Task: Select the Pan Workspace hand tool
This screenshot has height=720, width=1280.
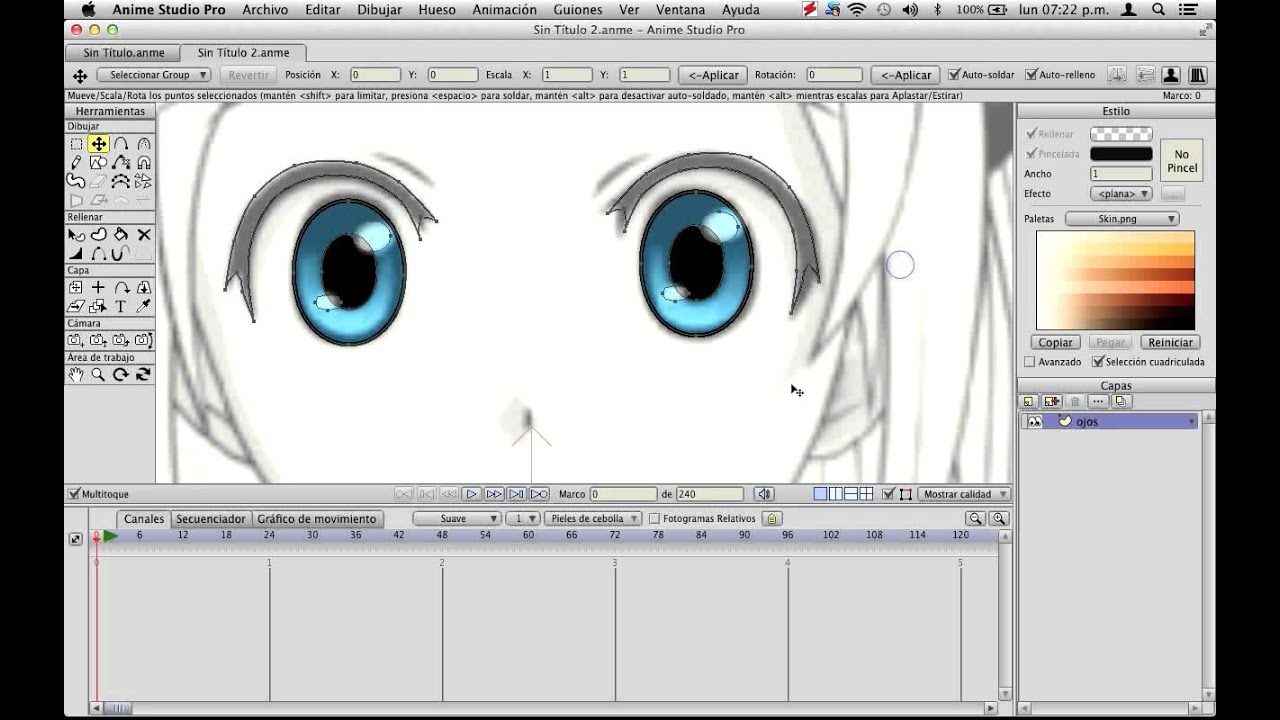Action: [76, 375]
